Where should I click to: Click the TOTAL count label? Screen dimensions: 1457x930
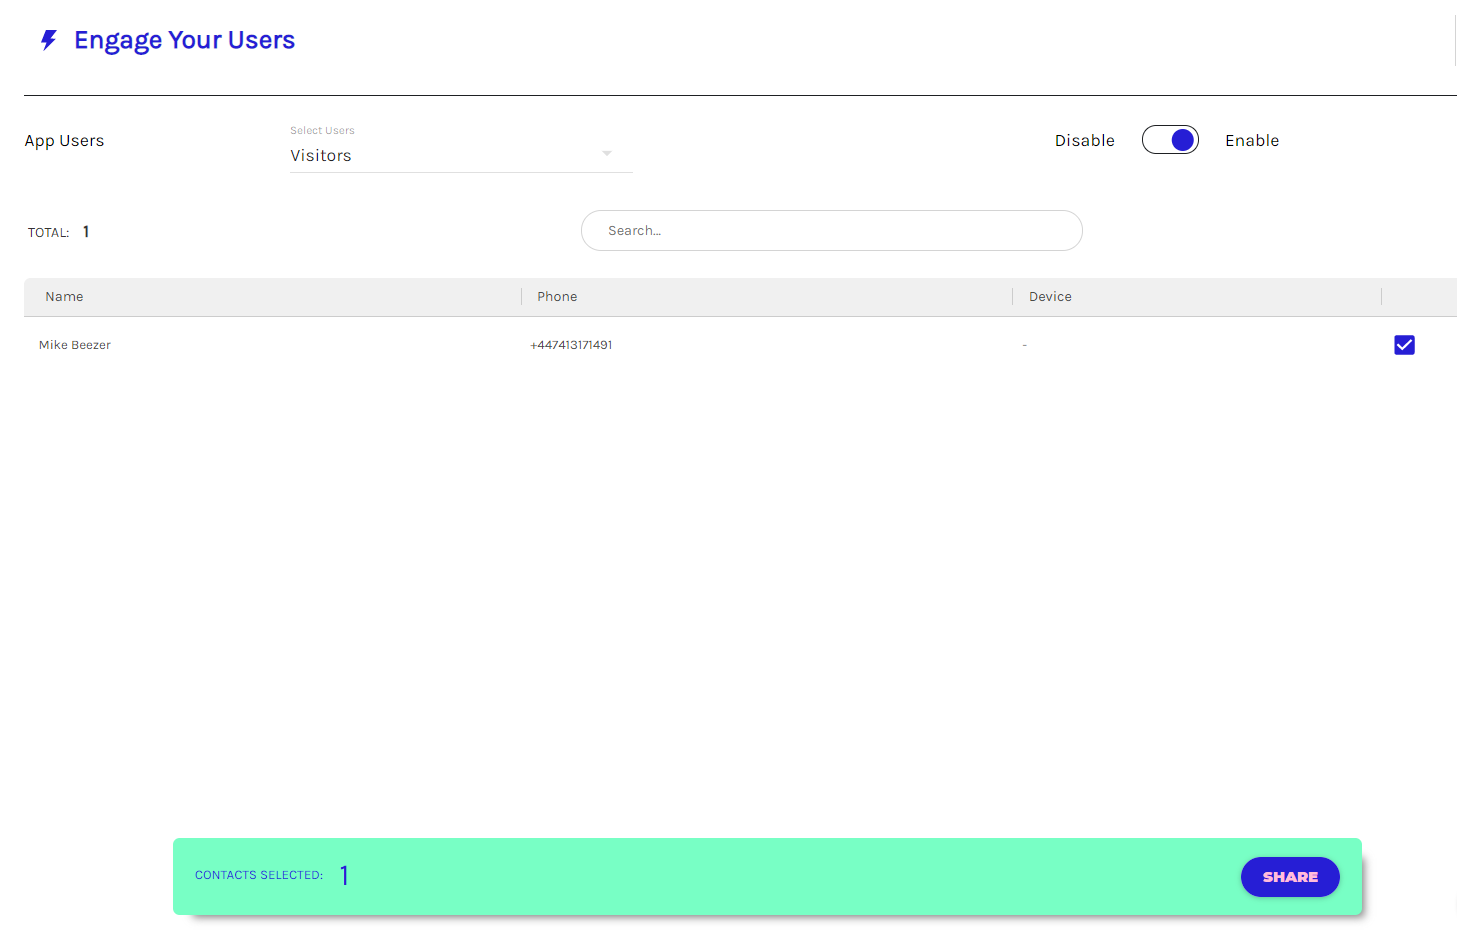pyautogui.click(x=48, y=233)
